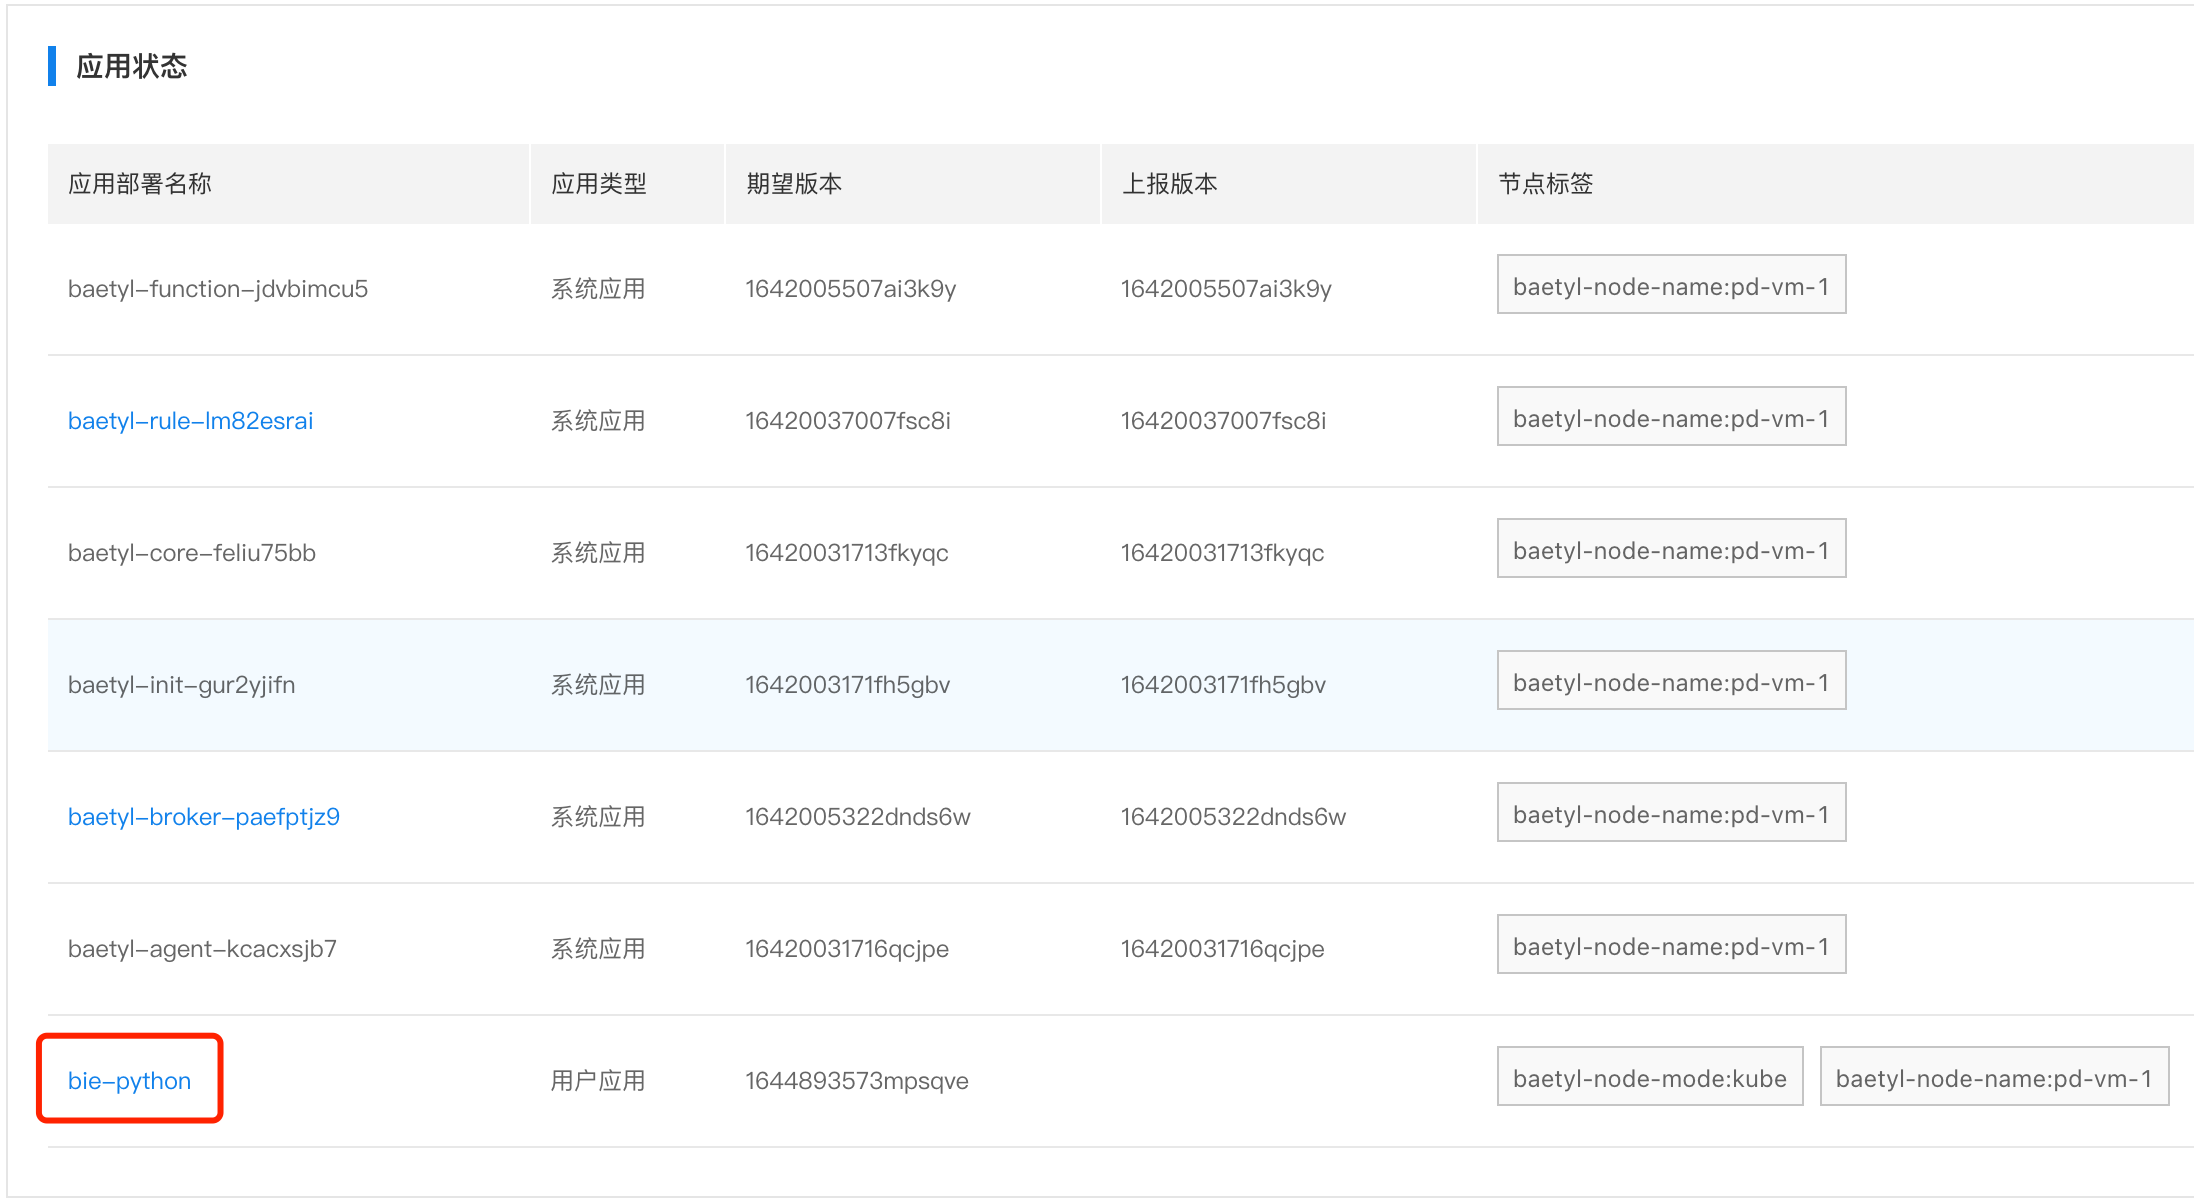Viewport: 2194px width, 1202px height.
Task: Open the baetyl-broker-paefptjz9 application link
Action: click(x=204, y=817)
